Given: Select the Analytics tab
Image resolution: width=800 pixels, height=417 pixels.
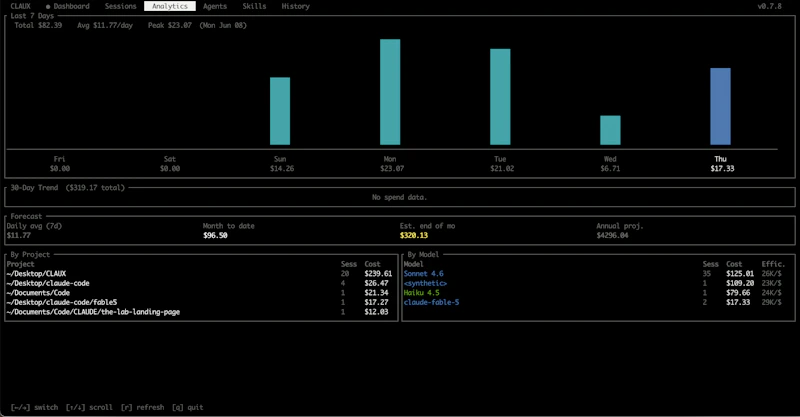Looking at the screenshot, I should point(170,6).
